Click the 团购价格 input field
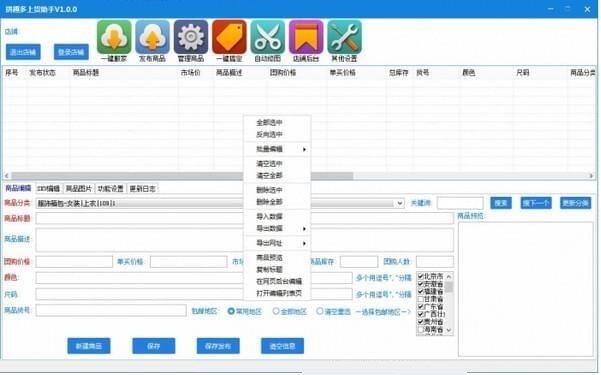Screen dimensions: 601x375 click(x=74, y=262)
